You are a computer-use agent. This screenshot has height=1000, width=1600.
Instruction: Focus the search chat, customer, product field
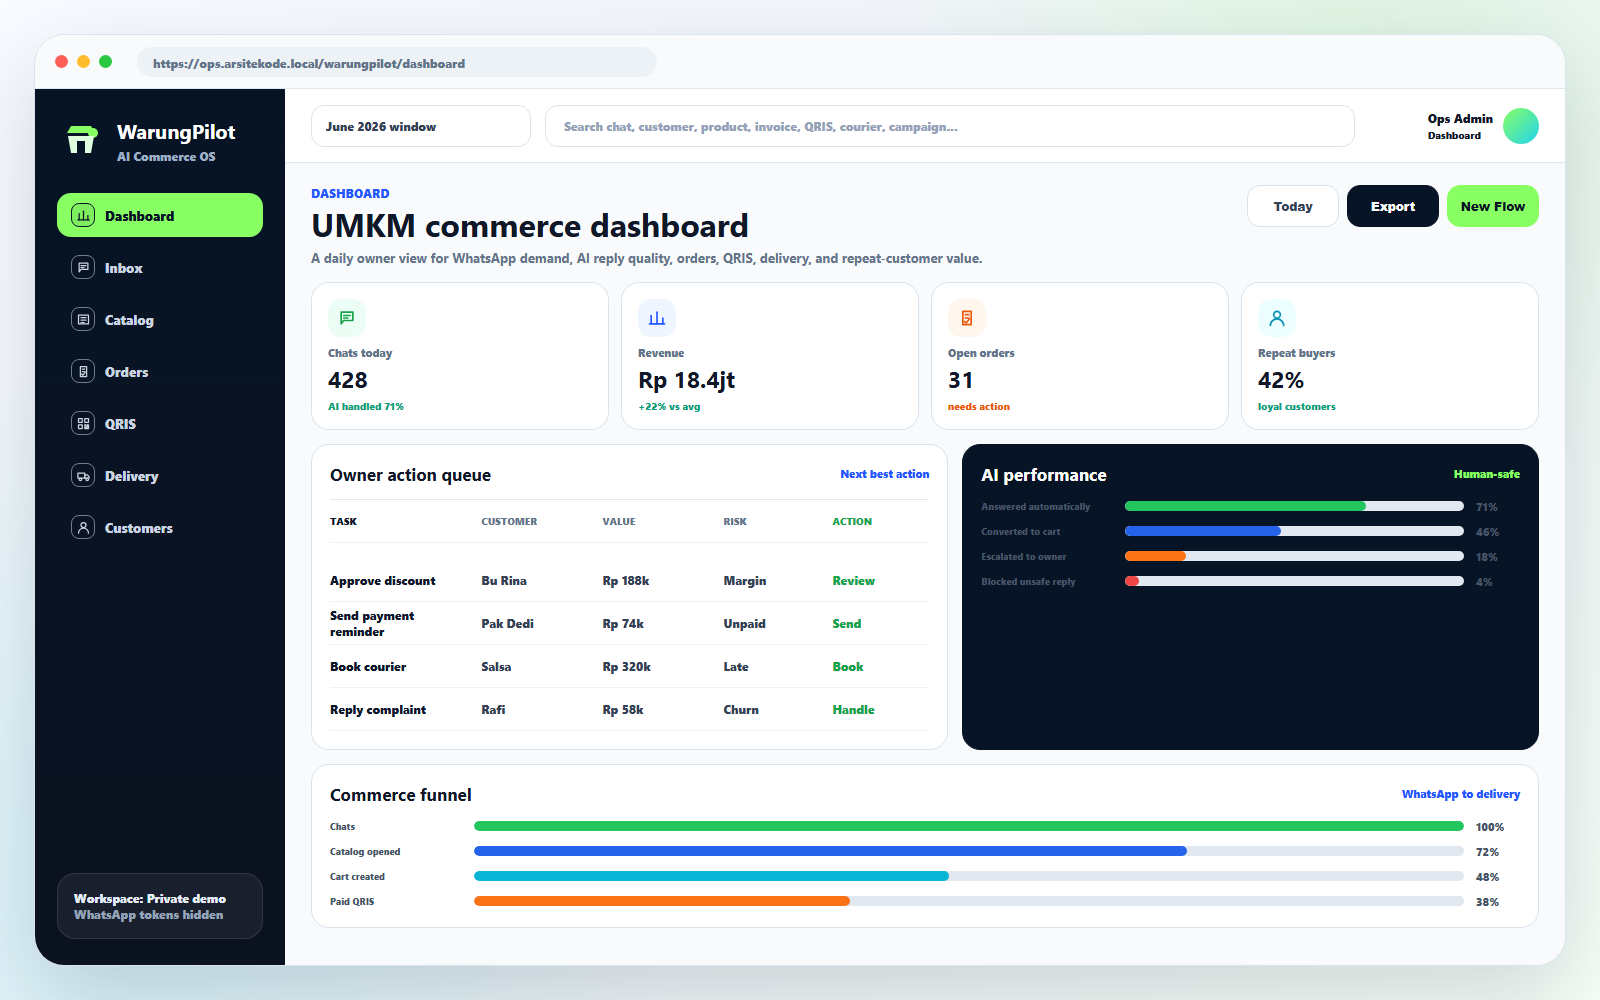(950, 126)
